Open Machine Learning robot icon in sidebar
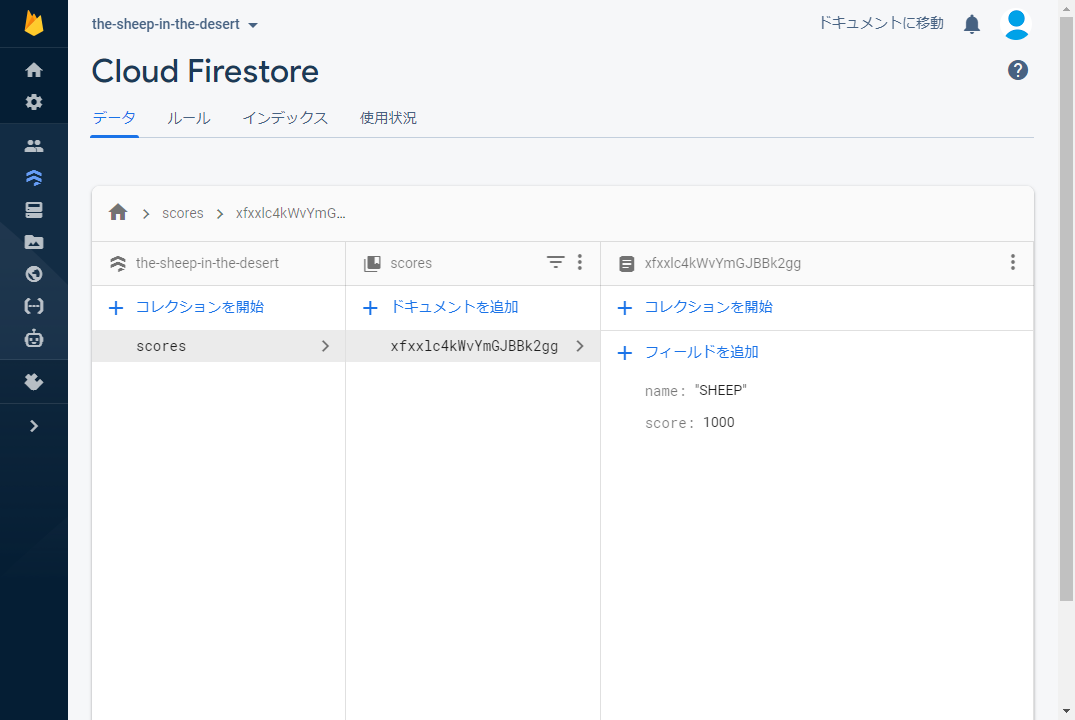This screenshot has width=1075, height=720. point(34,338)
